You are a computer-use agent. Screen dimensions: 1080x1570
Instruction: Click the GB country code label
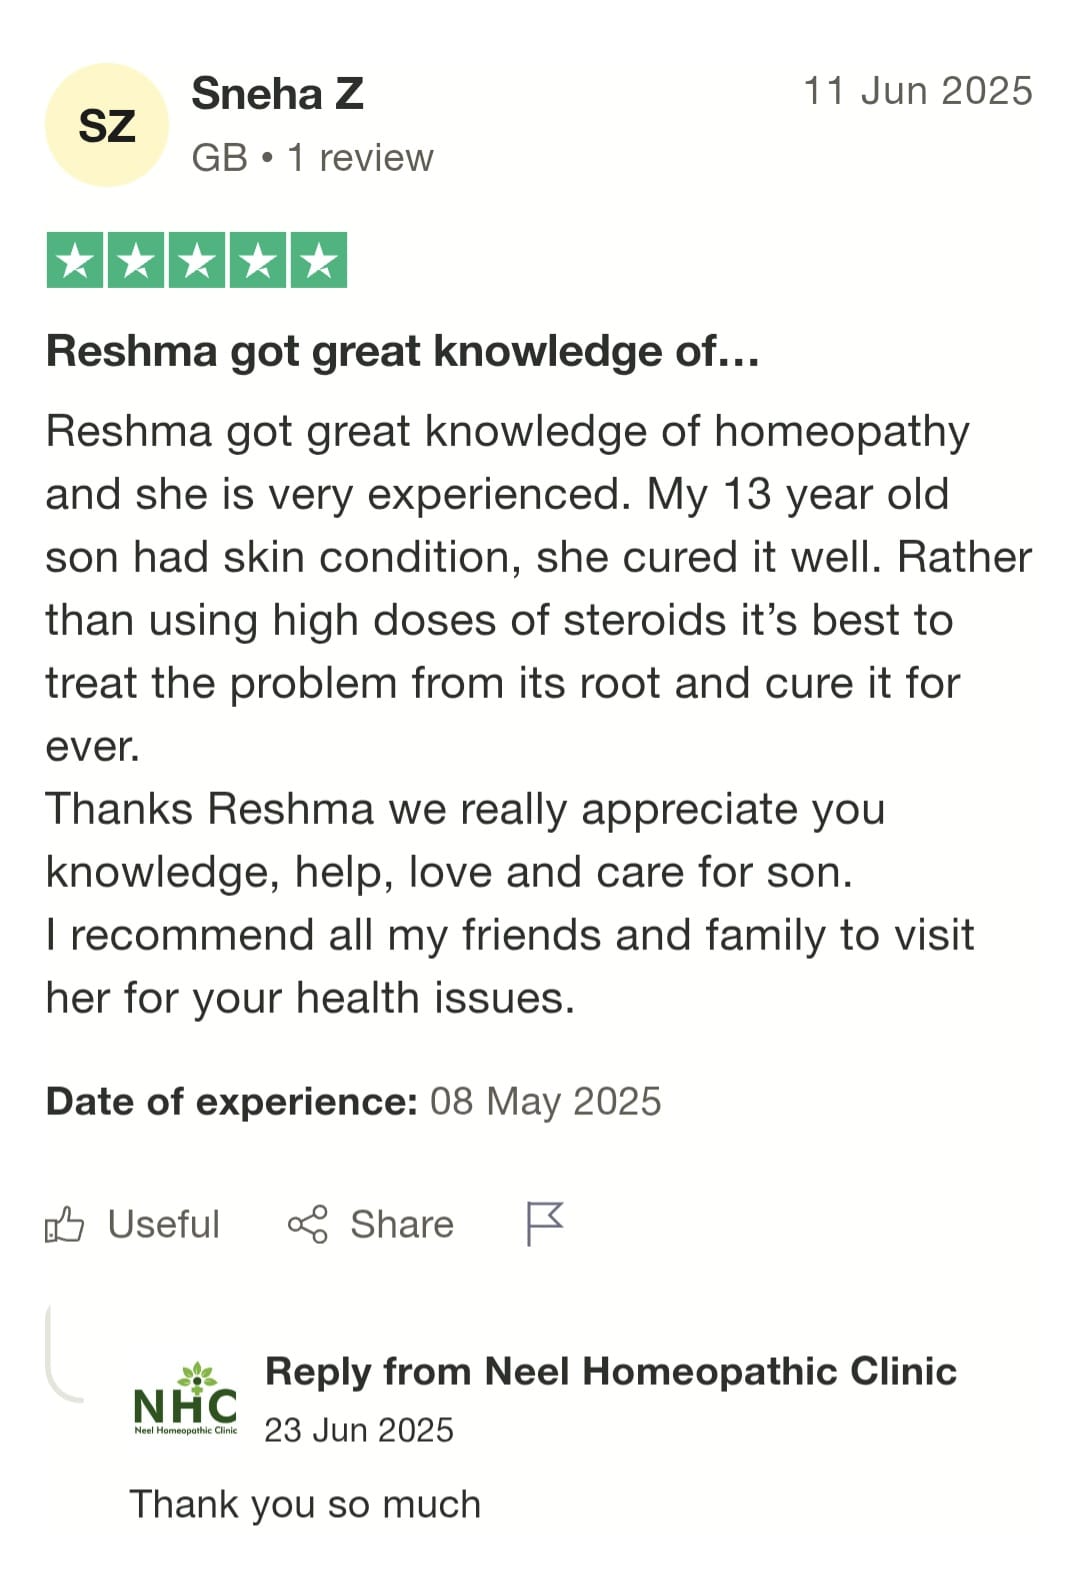[x=219, y=158]
